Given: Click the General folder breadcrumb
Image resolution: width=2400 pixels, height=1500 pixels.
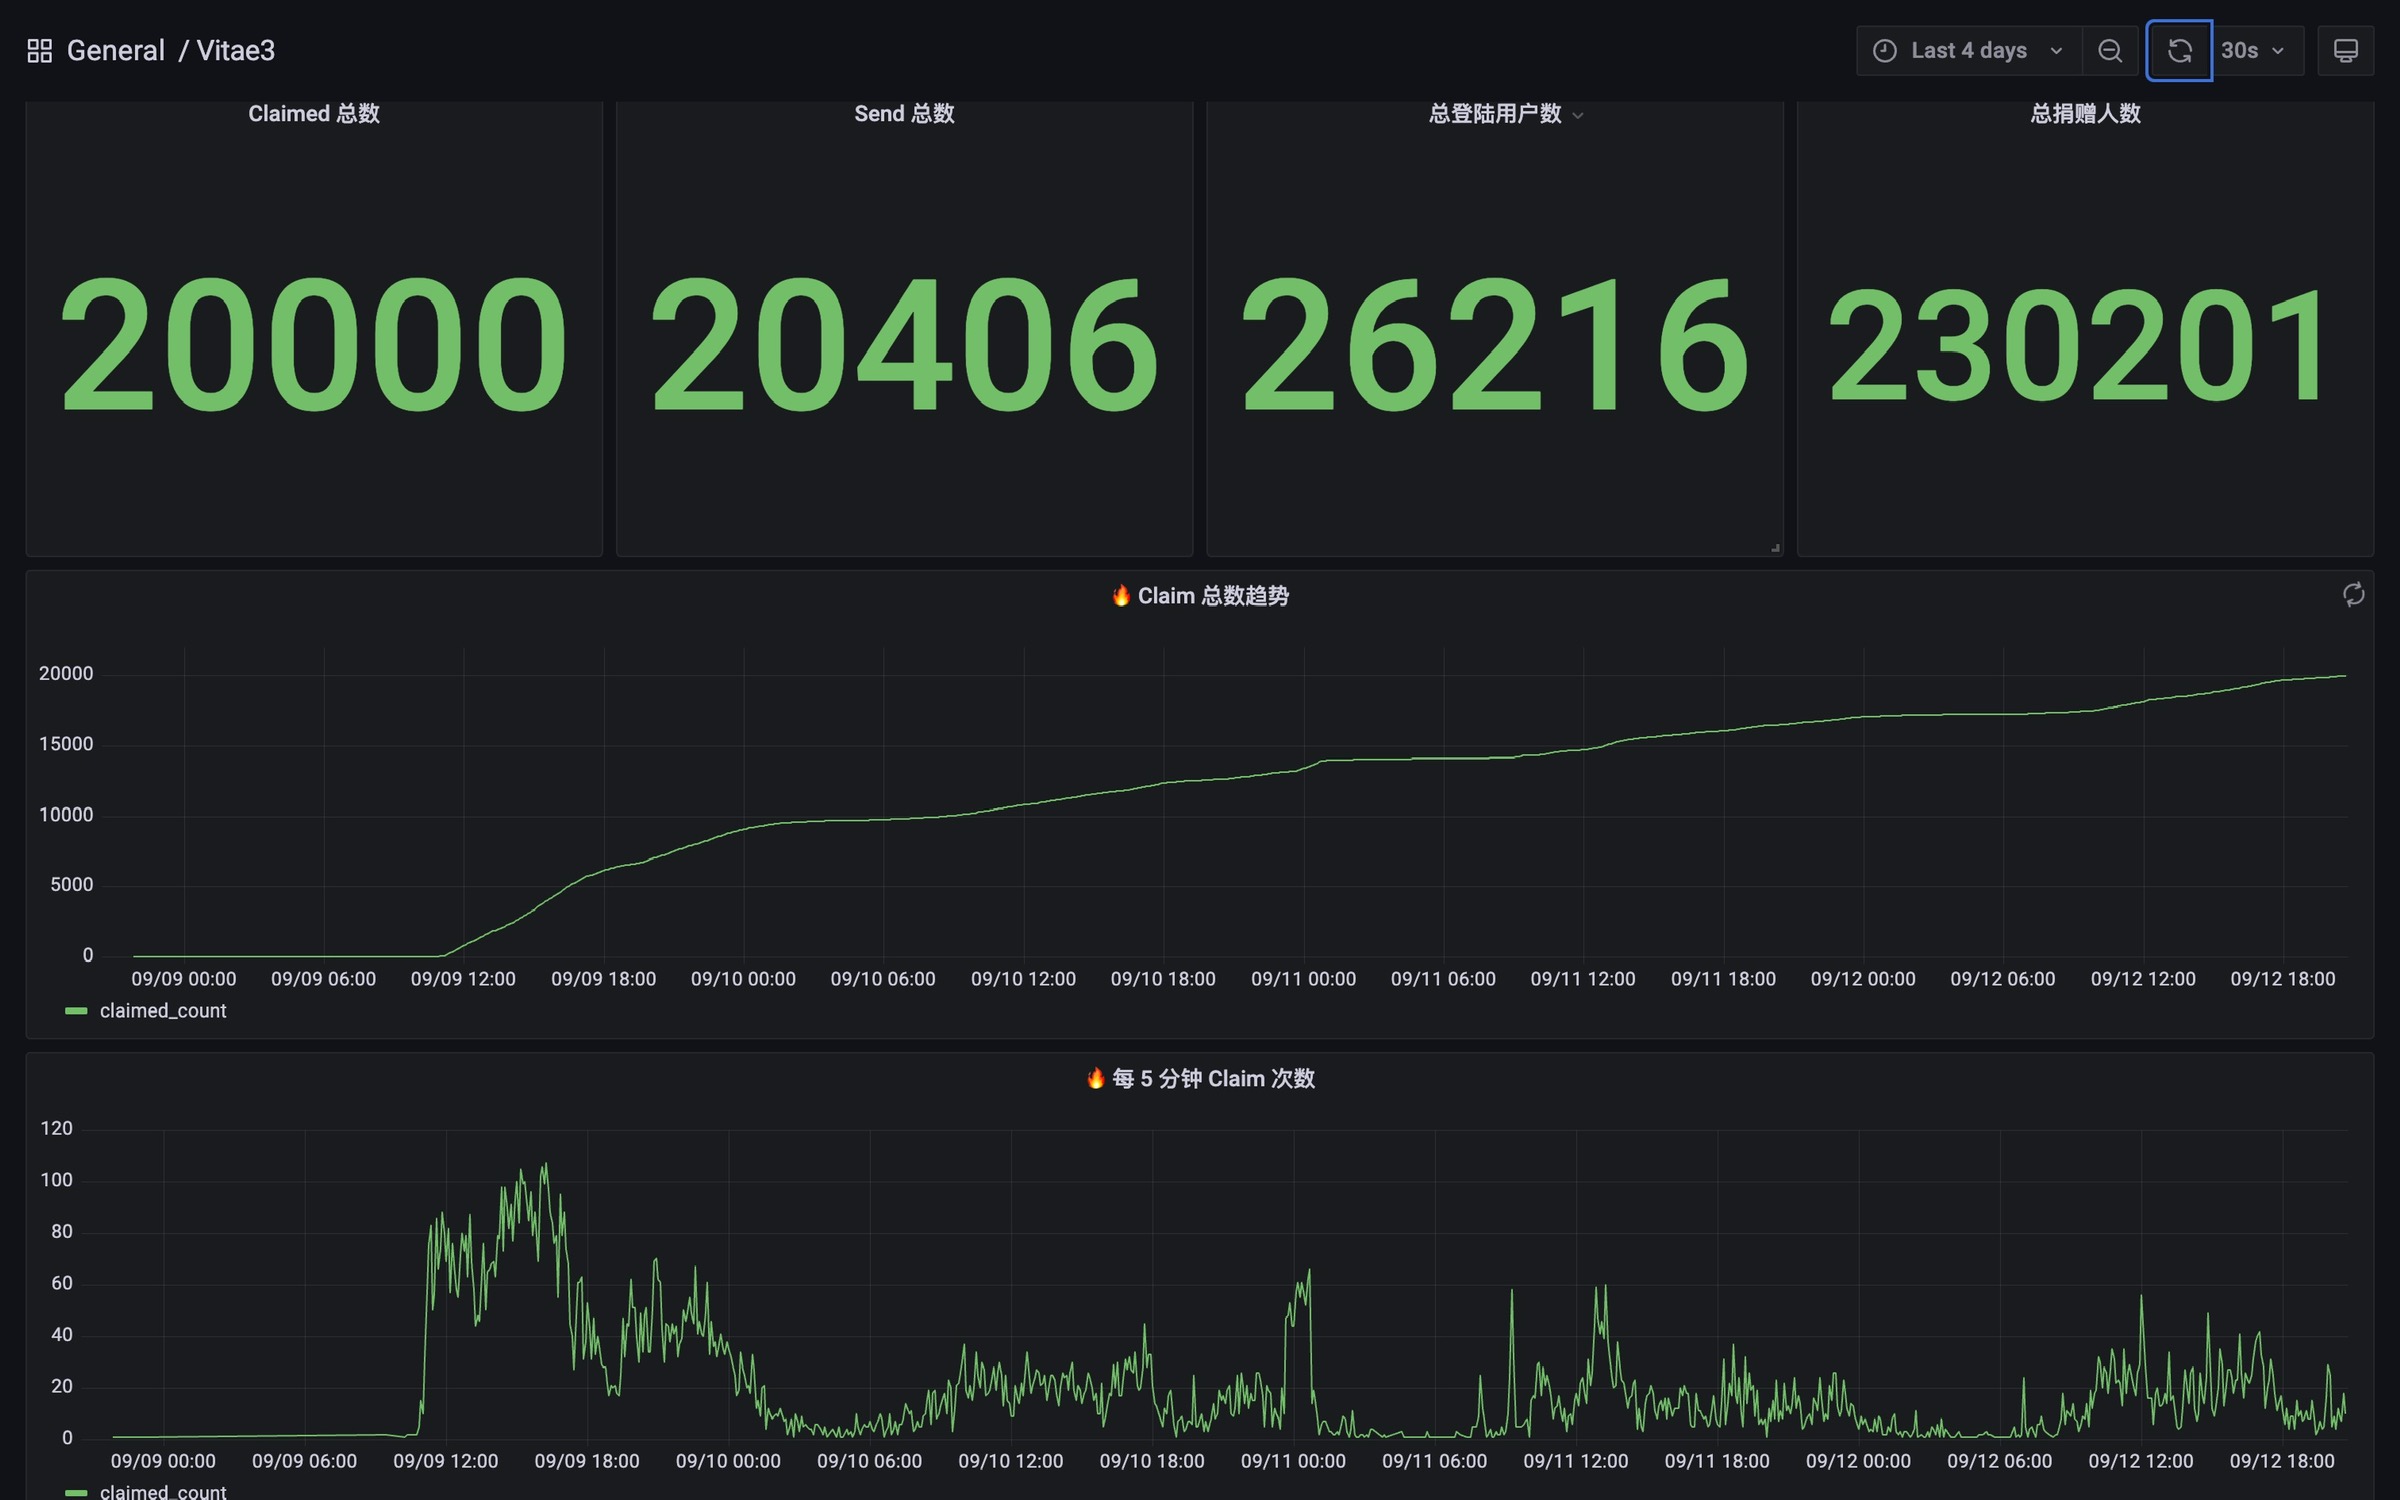Looking at the screenshot, I should (115, 51).
